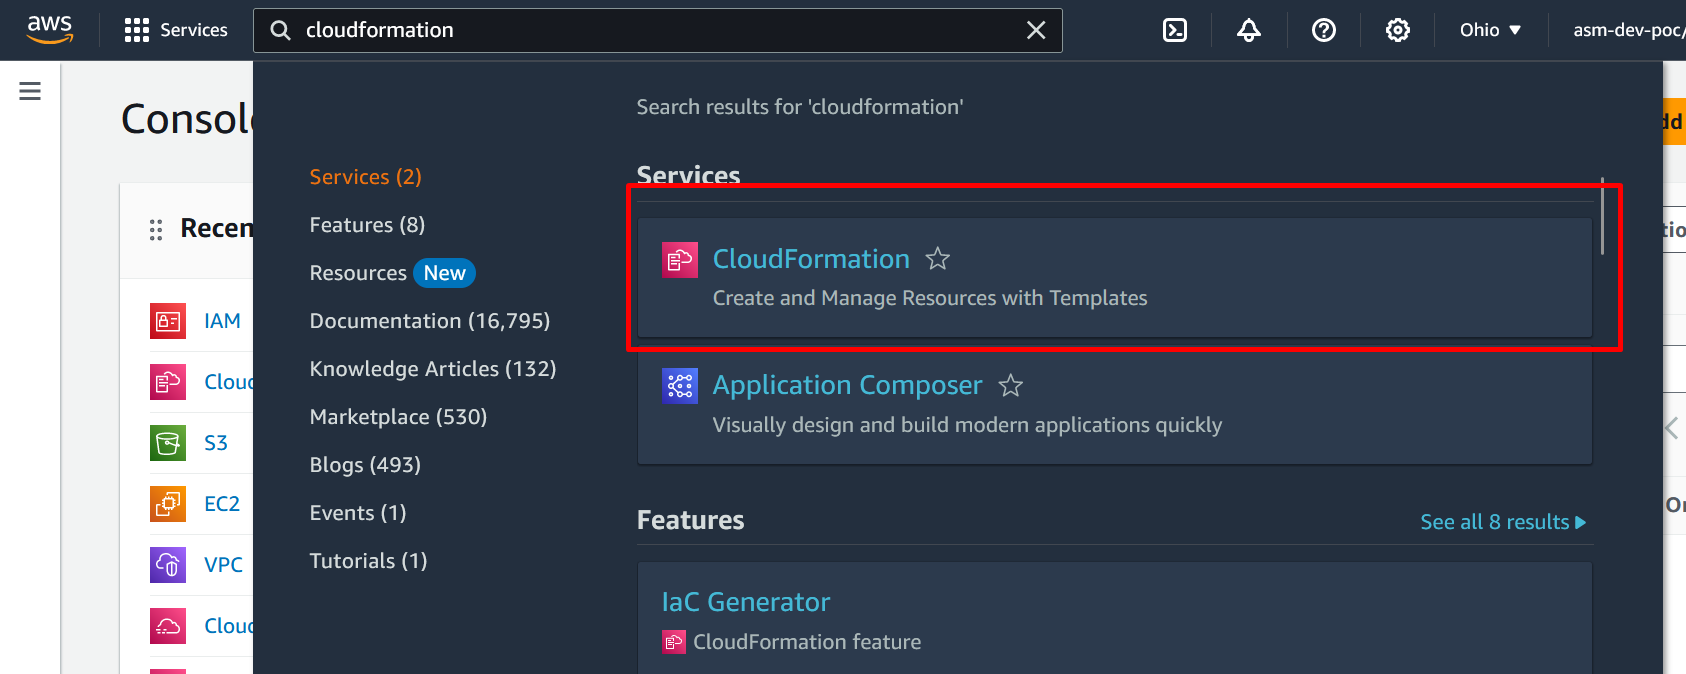Favorite CloudFormation with the star
This screenshot has width=1686, height=674.
click(x=938, y=259)
